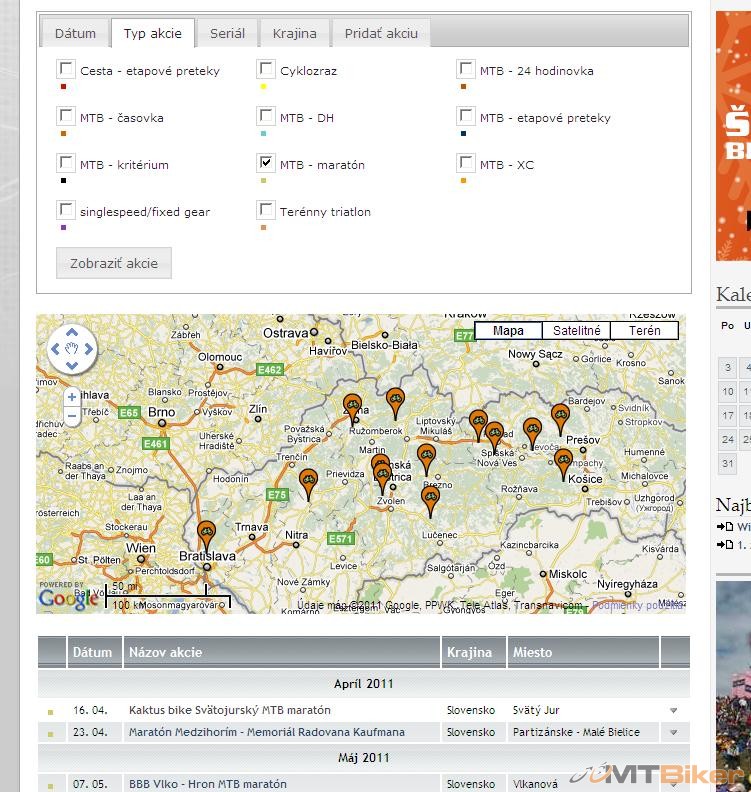Click the map marker near Trenčín

(x=309, y=481)
